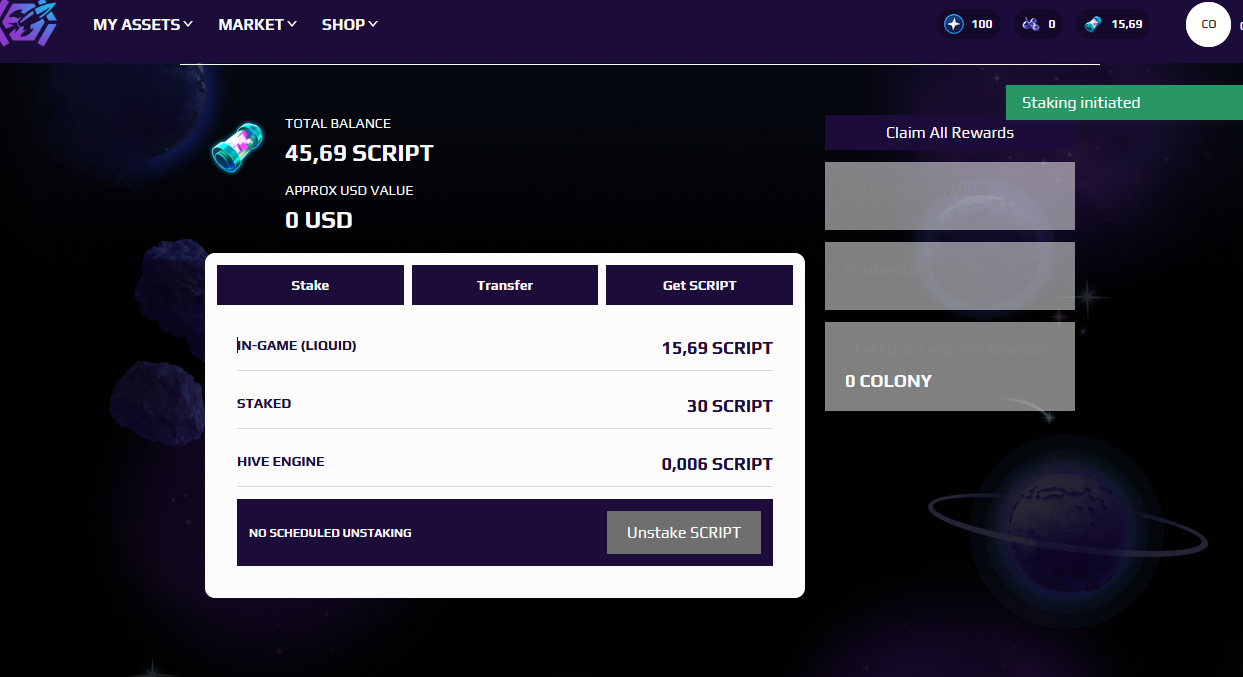The height and width of the screenshot is (677, 1243).
Task: Click the purple crystal resource icon showing 0
Action: coord(1029,24)
